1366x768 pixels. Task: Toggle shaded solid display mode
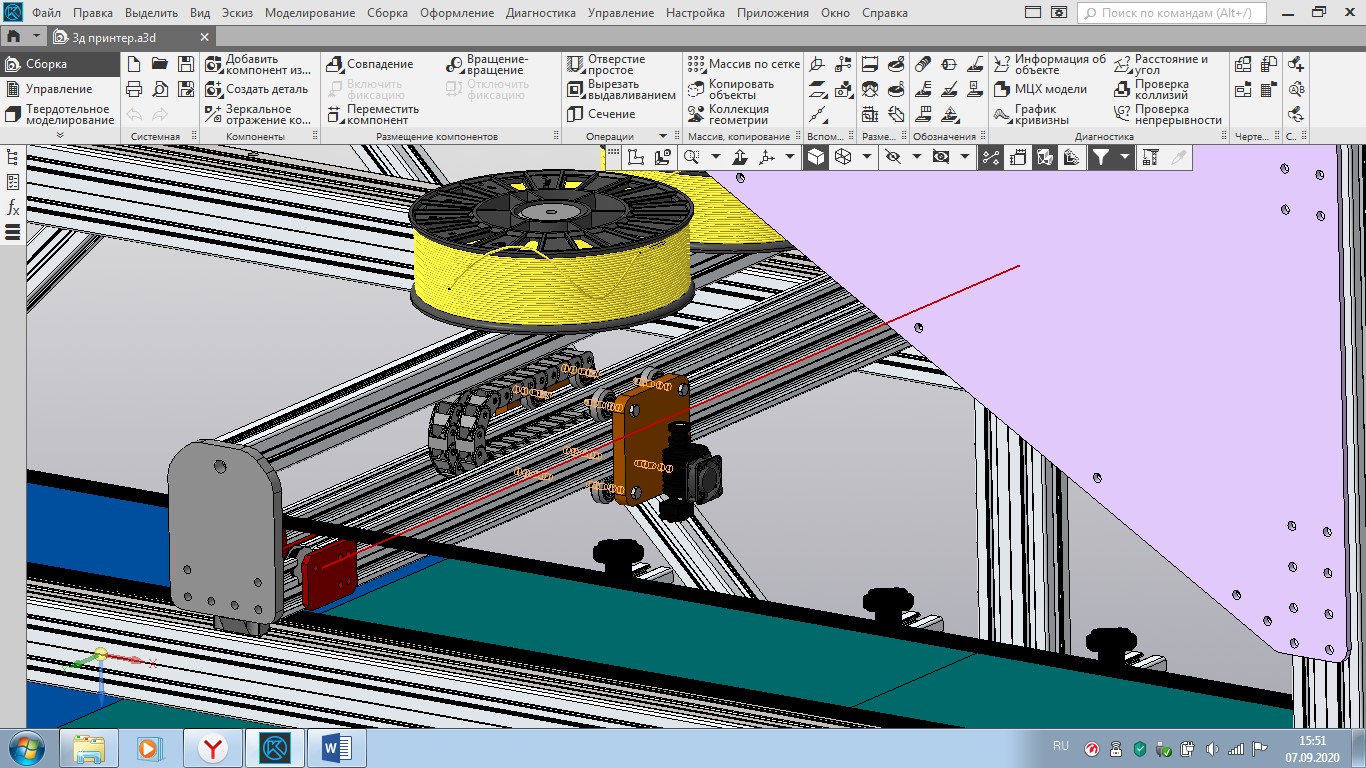point(816,157)
